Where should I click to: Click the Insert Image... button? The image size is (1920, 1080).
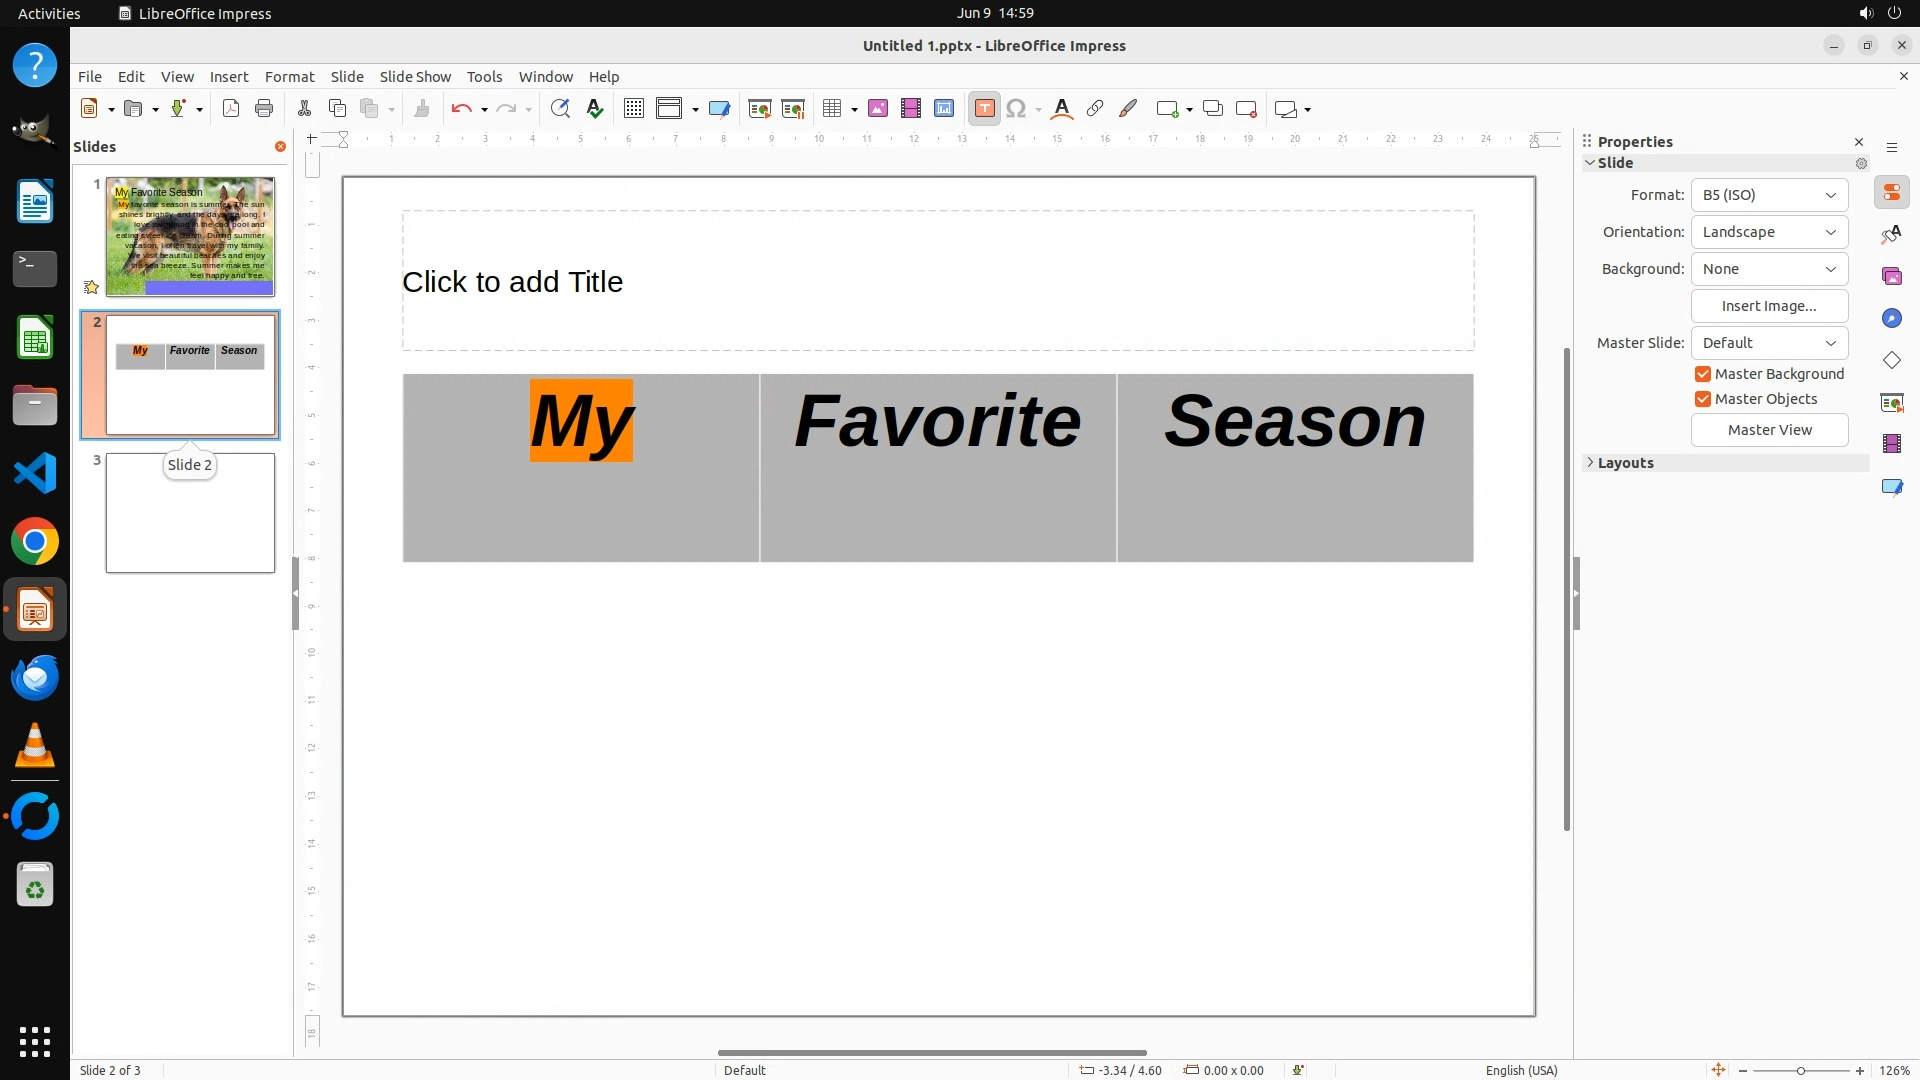click(x=1768, y=306)
